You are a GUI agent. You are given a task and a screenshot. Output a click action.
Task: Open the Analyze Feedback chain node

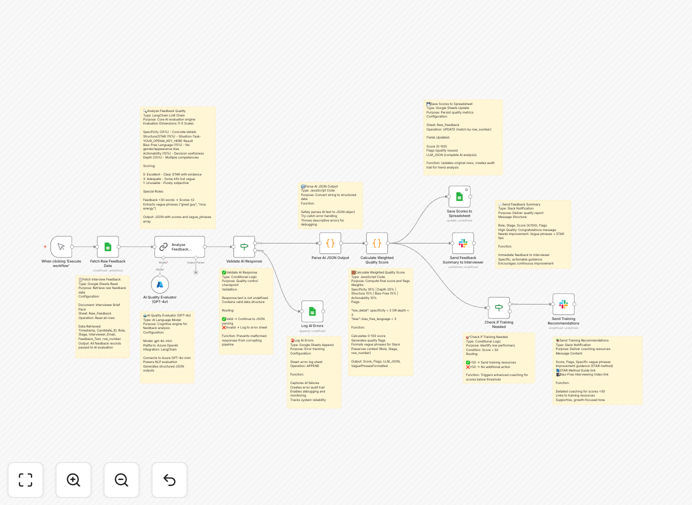pos(179,247)
